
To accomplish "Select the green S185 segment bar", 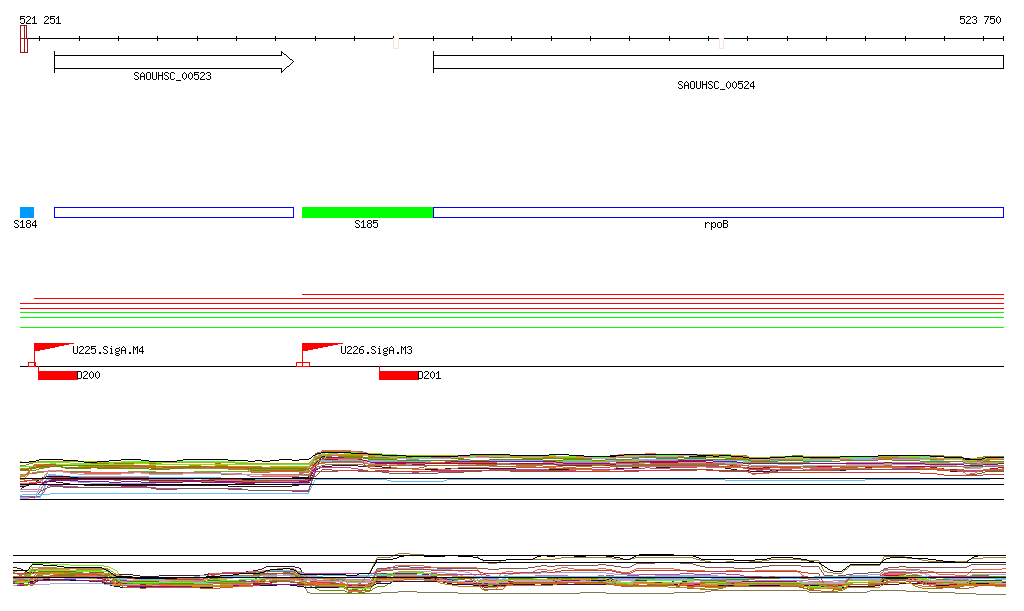I will click(x=367, y=212).
